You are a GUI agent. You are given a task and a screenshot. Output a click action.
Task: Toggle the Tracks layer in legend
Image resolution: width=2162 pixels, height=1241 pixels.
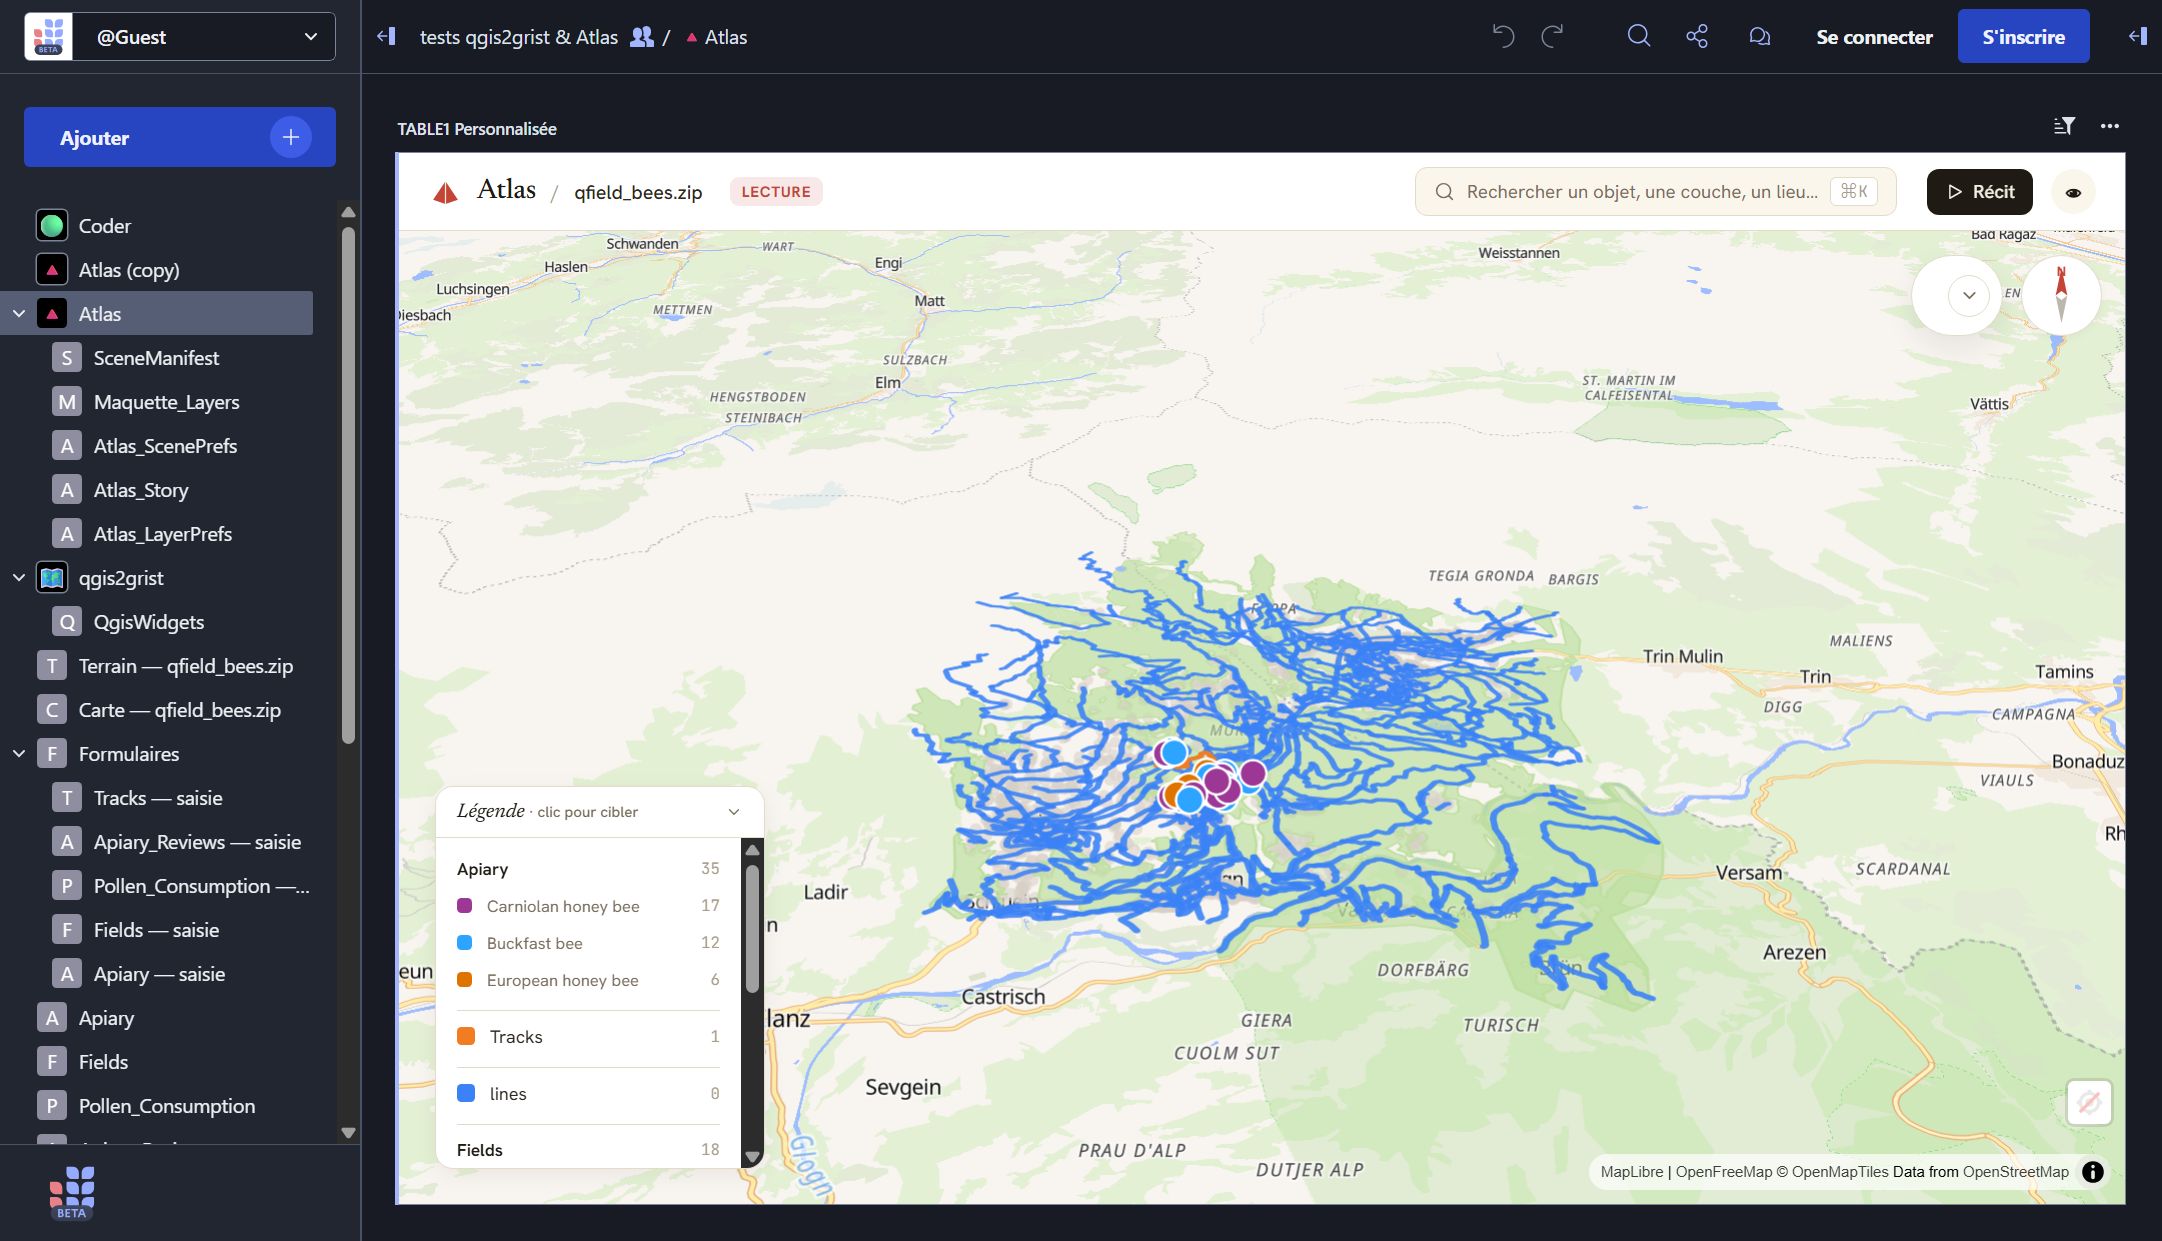(x=588, y=1037)
